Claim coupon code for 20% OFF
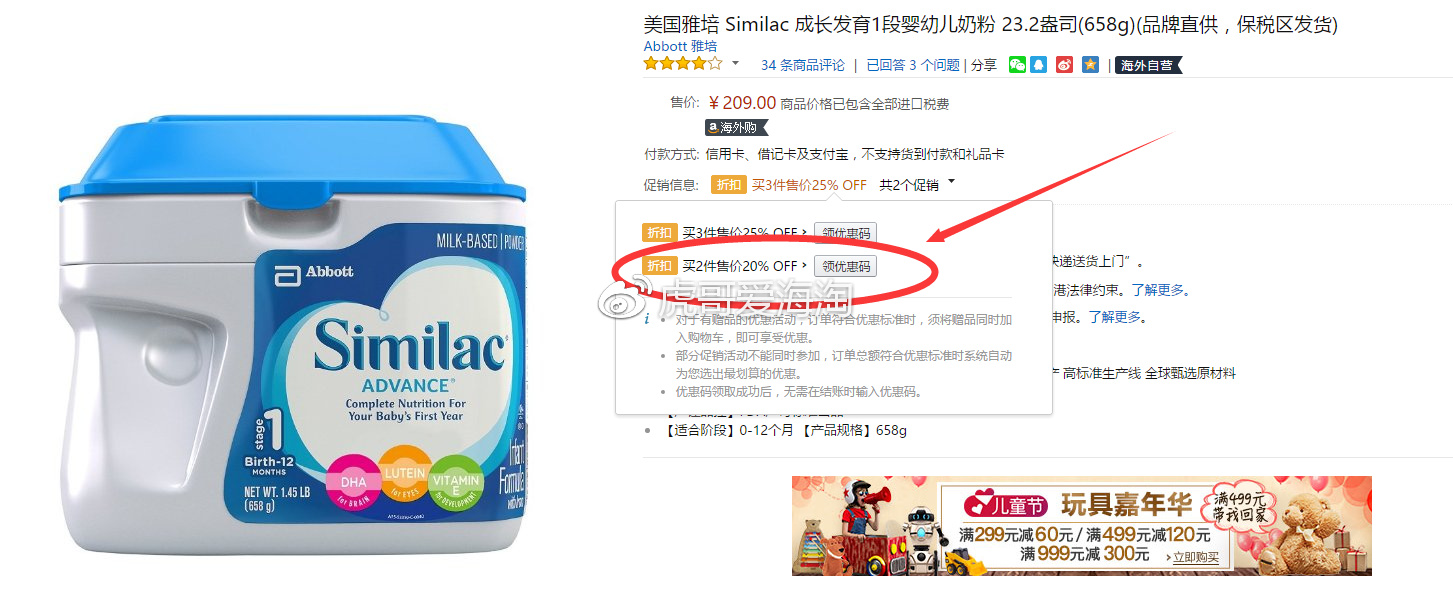The height and width of the screenshot is (595, 1453). tap(846, 266)
